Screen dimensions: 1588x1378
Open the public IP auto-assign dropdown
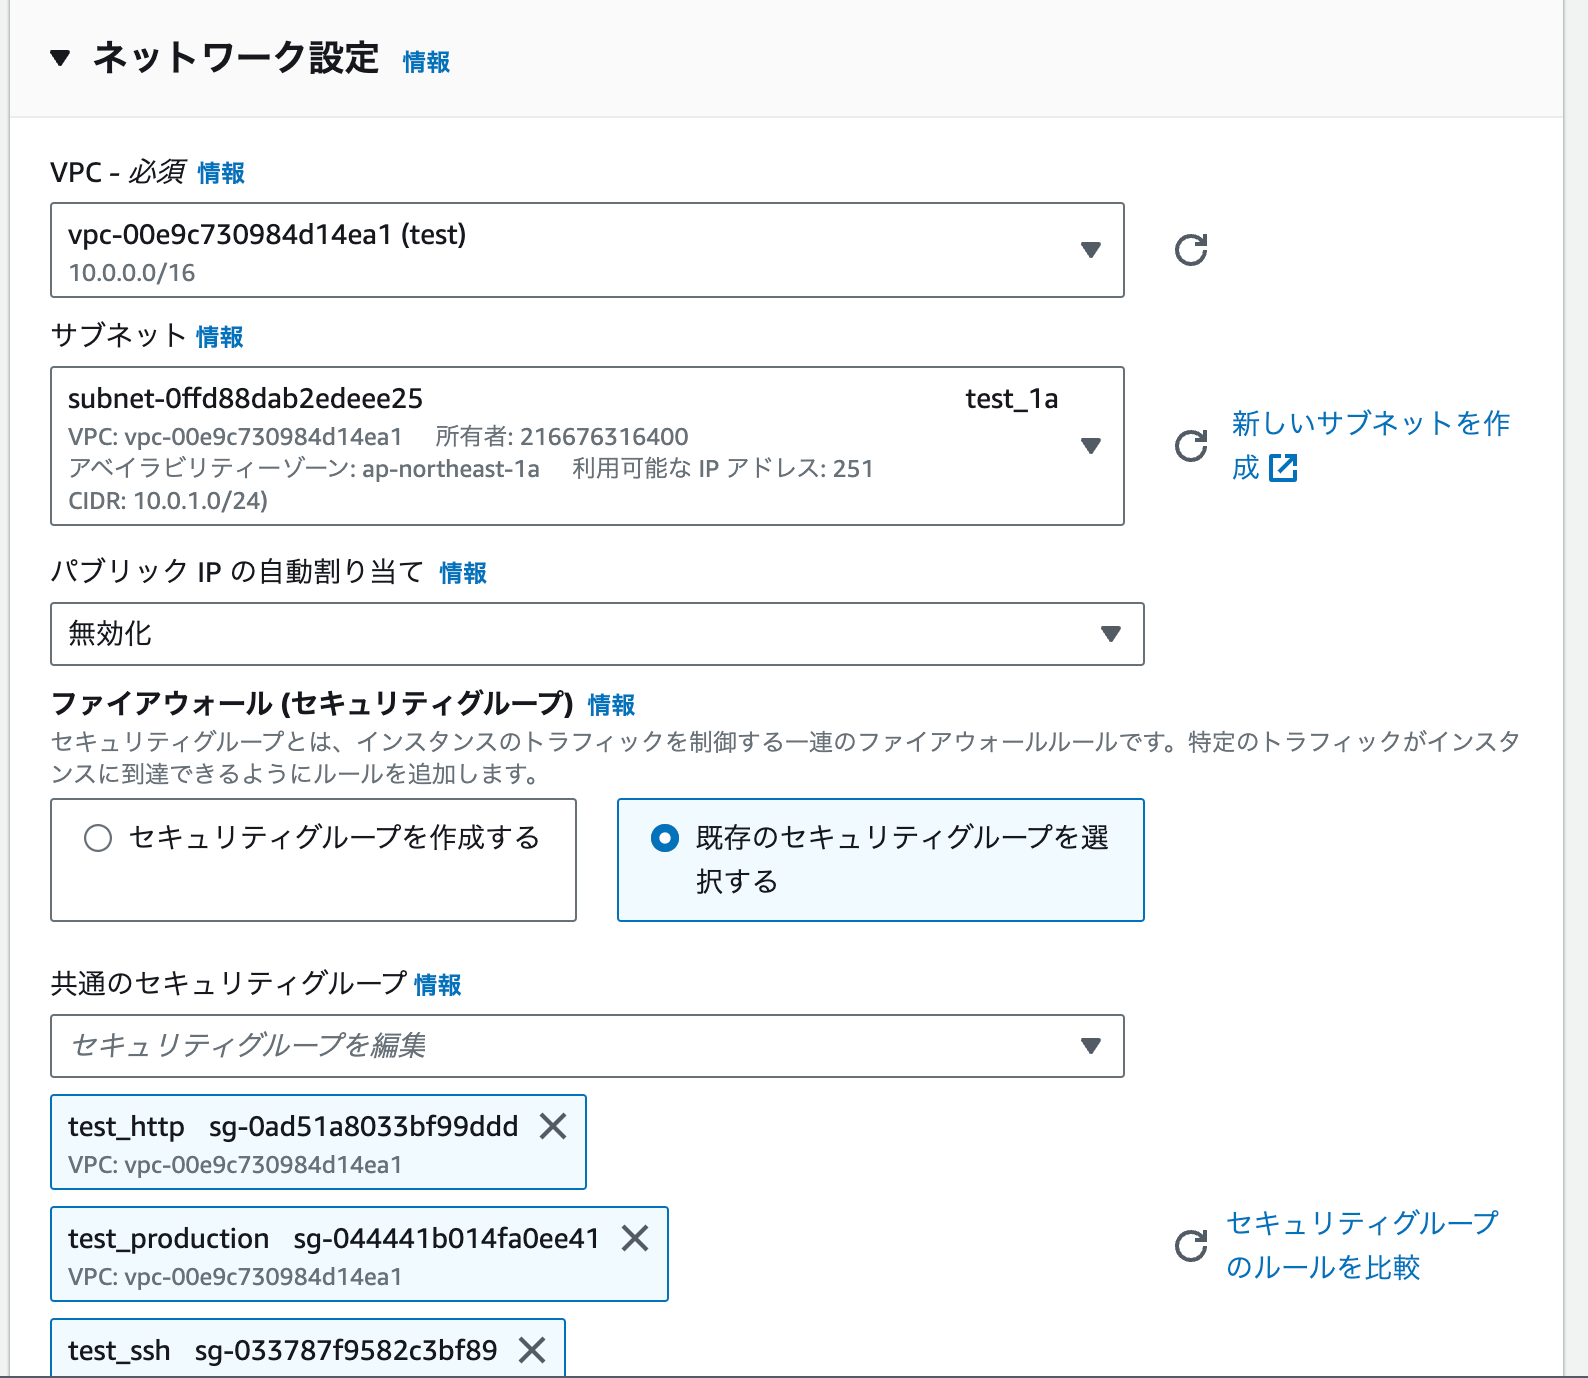(x=597, y=634)
